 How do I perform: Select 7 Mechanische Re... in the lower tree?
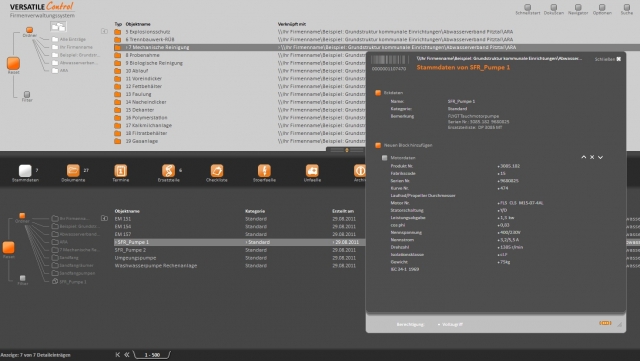(79, 249)
